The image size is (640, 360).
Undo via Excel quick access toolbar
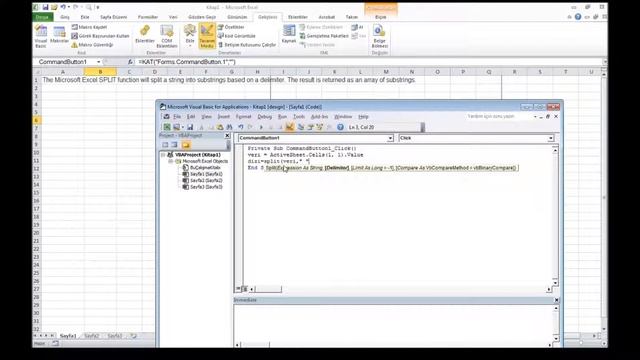63,7
